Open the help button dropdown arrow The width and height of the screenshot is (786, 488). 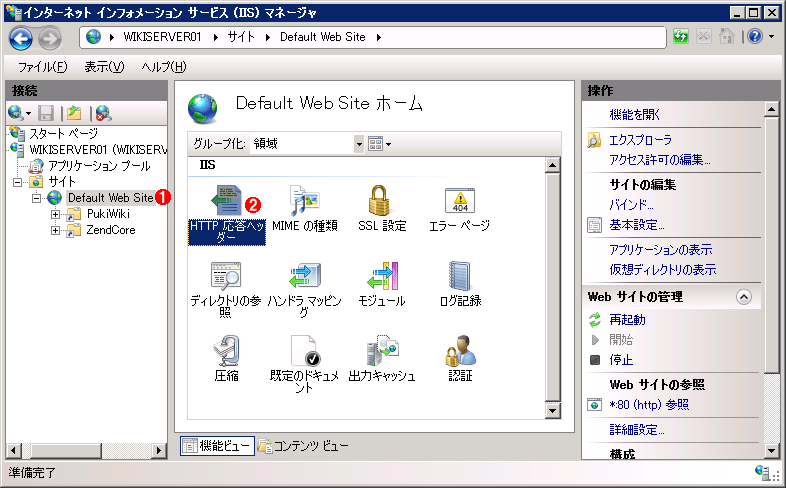pyautogui.click(x=771, y=37)
